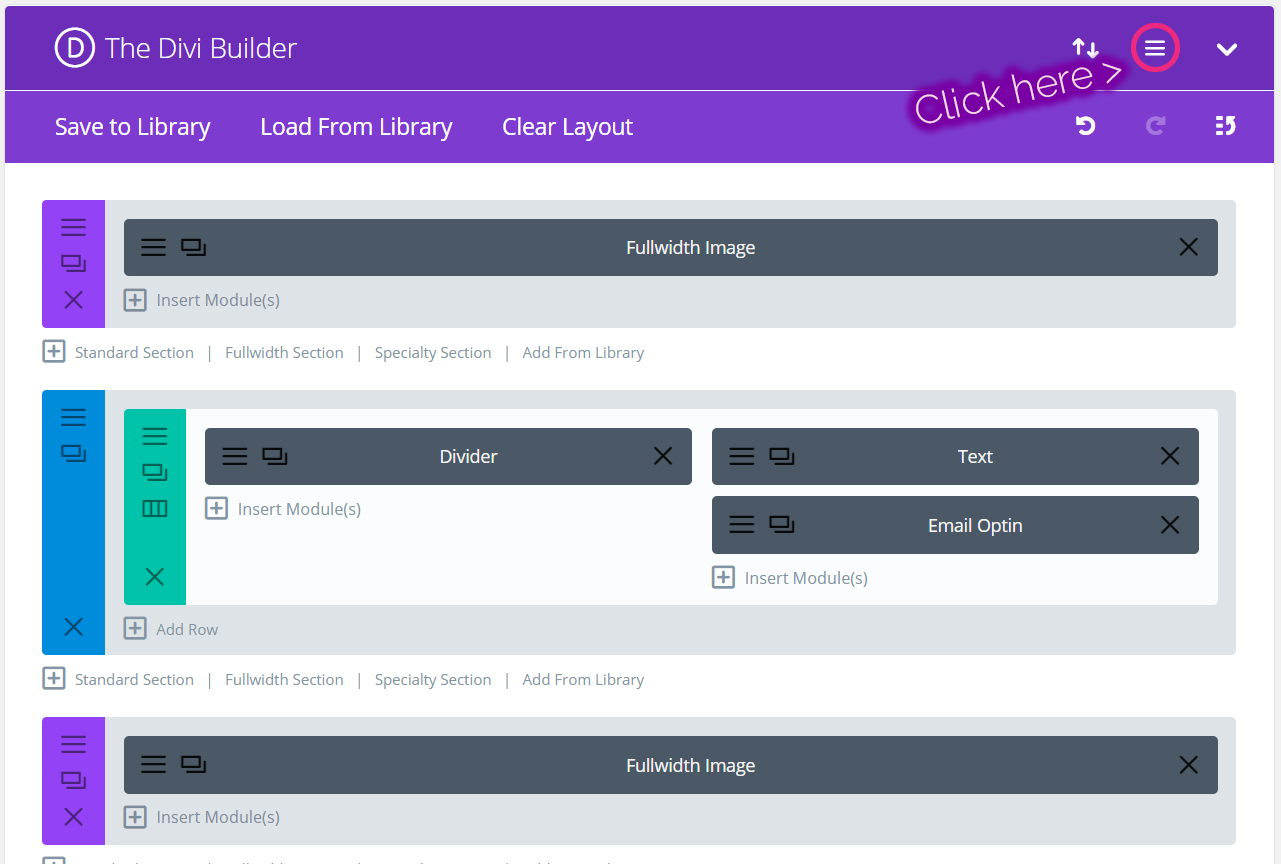Open green row settings icon
This screenshot has height=864, width=1281.
(154, 436)
